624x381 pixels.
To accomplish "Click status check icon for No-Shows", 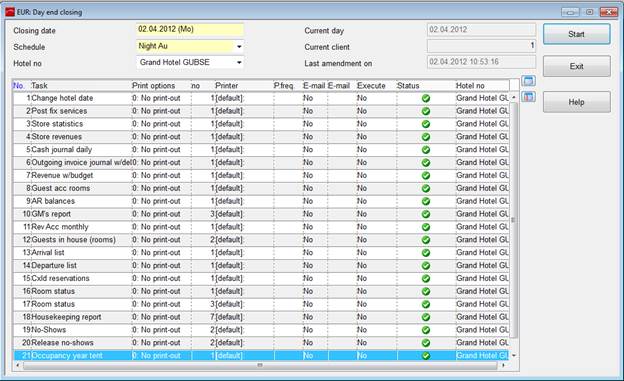I will point(426,330).
